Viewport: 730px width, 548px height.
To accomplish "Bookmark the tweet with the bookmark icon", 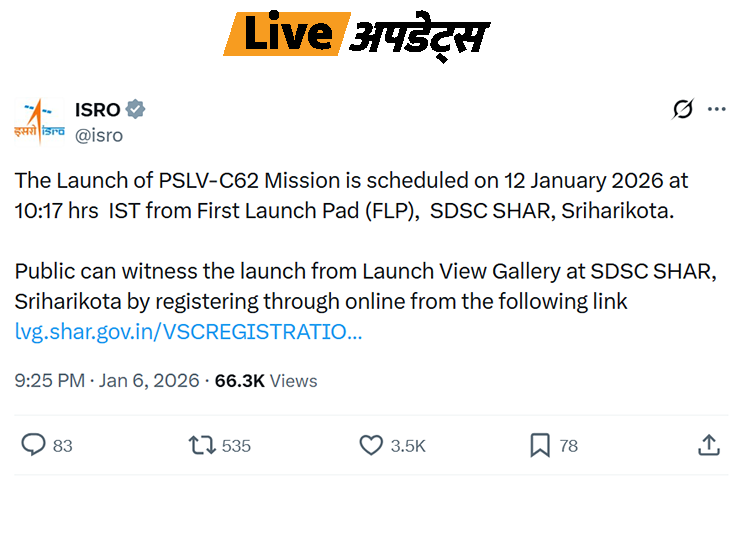I will tap(540, 445).
